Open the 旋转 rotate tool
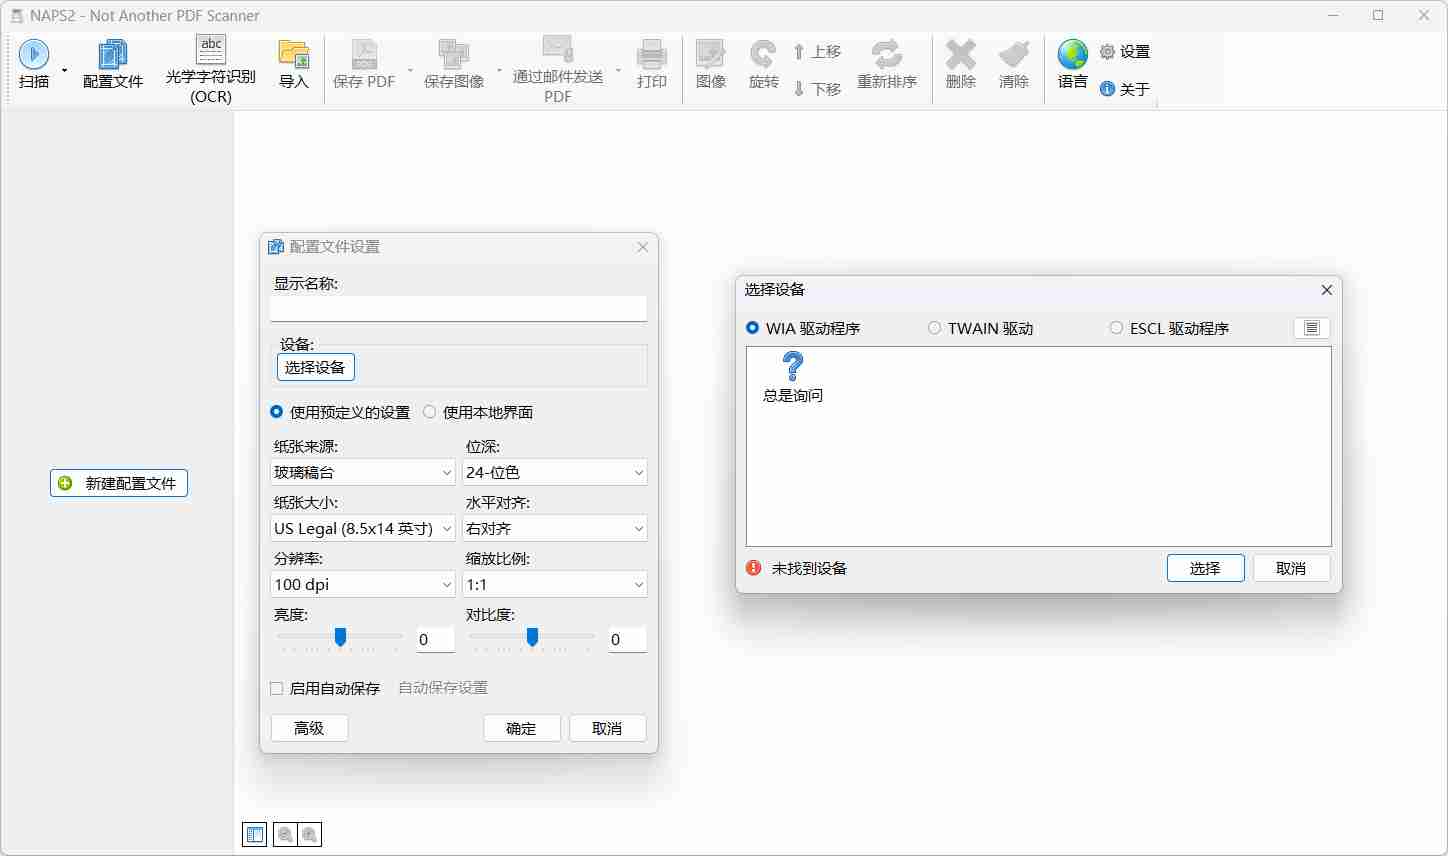This screenshot has height=856, width=1448. pyautogui.click(x=763, y=65)
